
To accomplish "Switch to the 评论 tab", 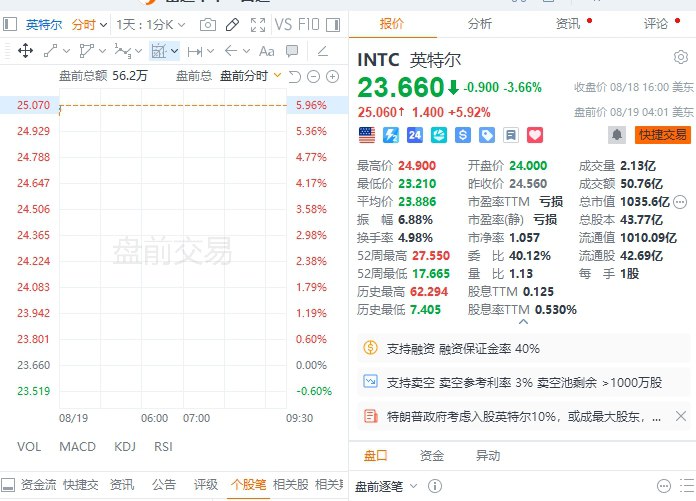I will [x=656, y=24].
